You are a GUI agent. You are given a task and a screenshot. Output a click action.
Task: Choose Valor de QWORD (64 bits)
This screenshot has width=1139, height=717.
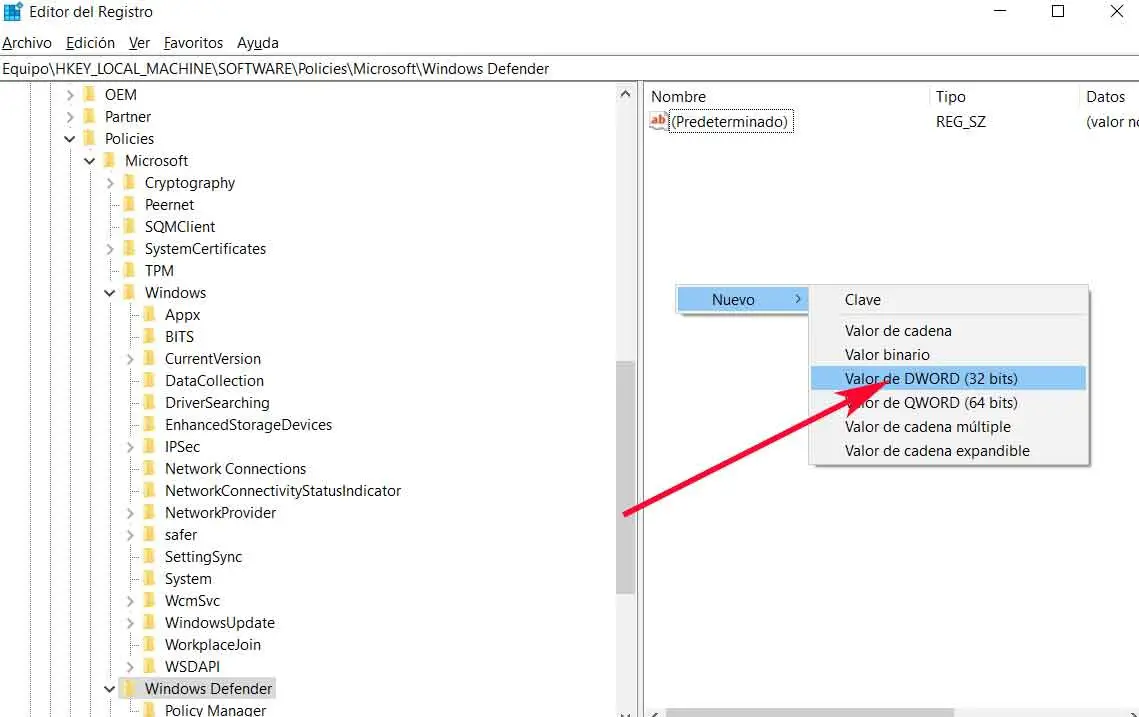point(948,402)
